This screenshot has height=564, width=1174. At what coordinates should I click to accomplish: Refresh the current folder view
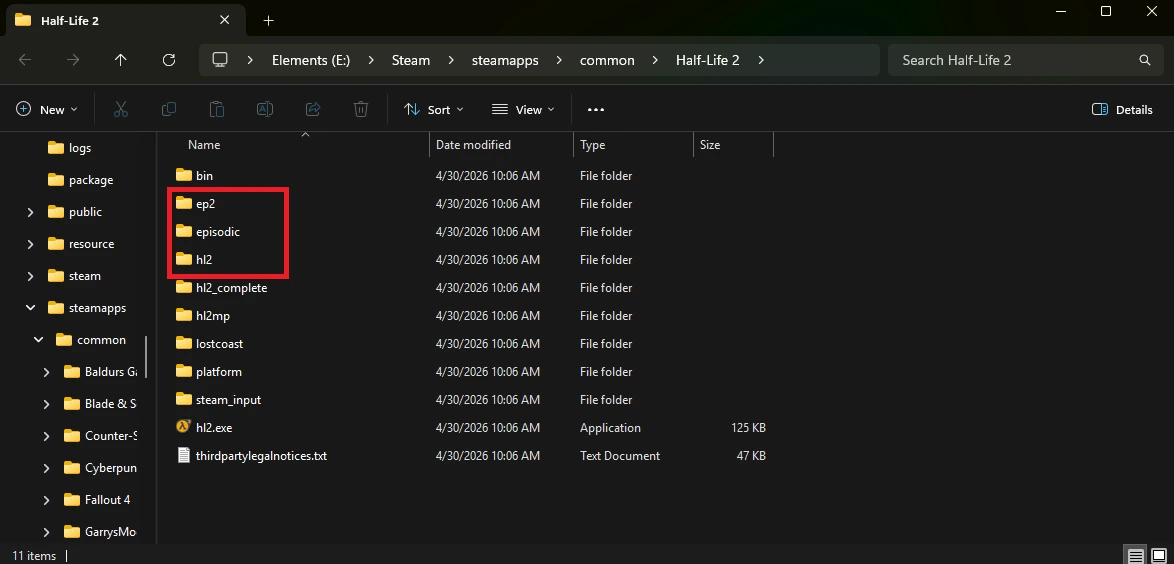[x=169, y=60]
